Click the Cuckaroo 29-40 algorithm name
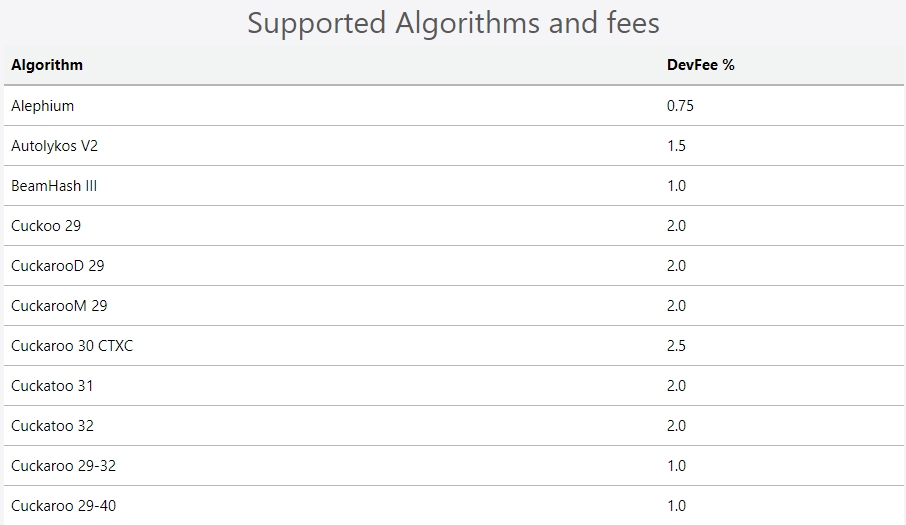Viewport: 906px width, 525px height. click(x=64, y=506)
